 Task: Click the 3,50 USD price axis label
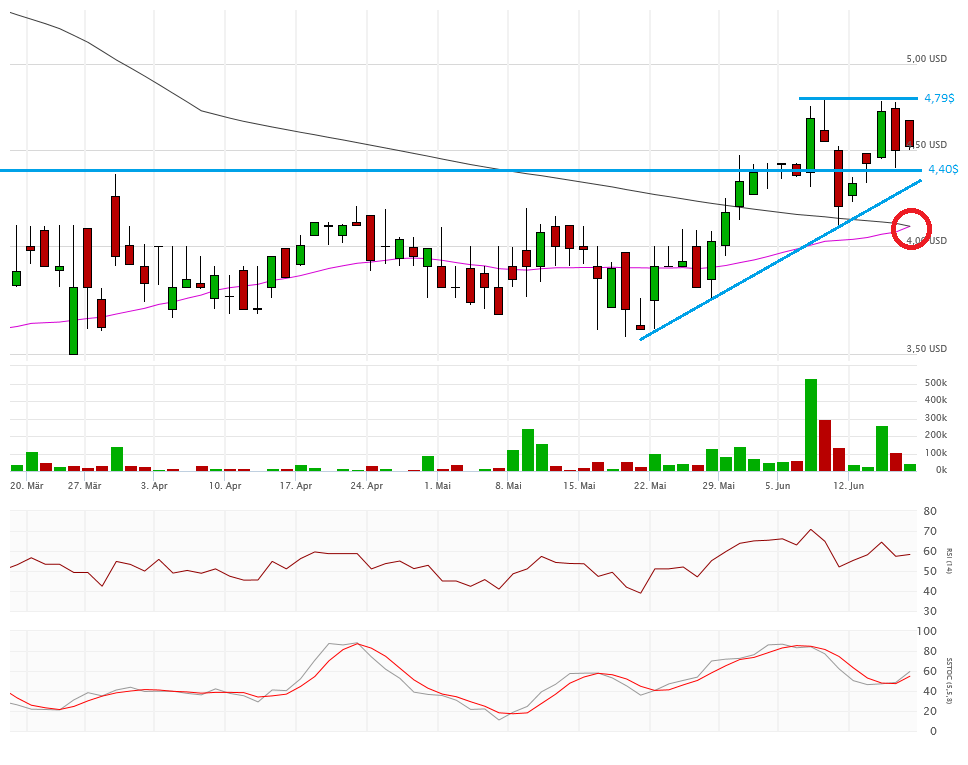coord(926,349)
